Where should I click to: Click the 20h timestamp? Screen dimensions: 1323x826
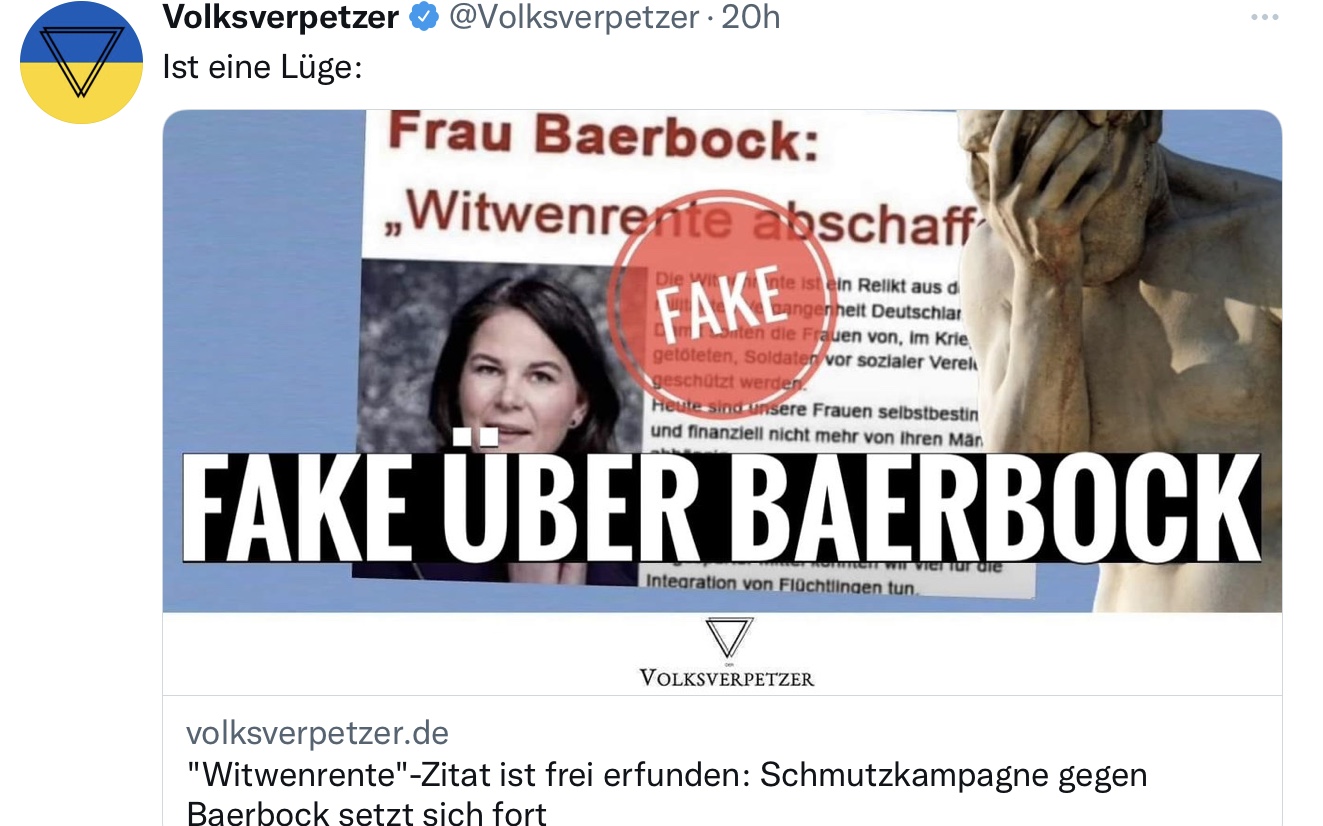click(750, 17)
